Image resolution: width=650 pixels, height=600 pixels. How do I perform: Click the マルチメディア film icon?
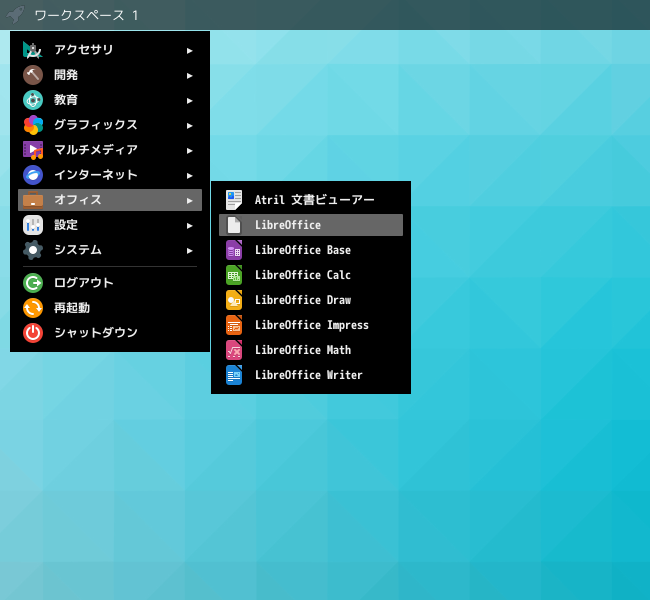coord(33,150)
